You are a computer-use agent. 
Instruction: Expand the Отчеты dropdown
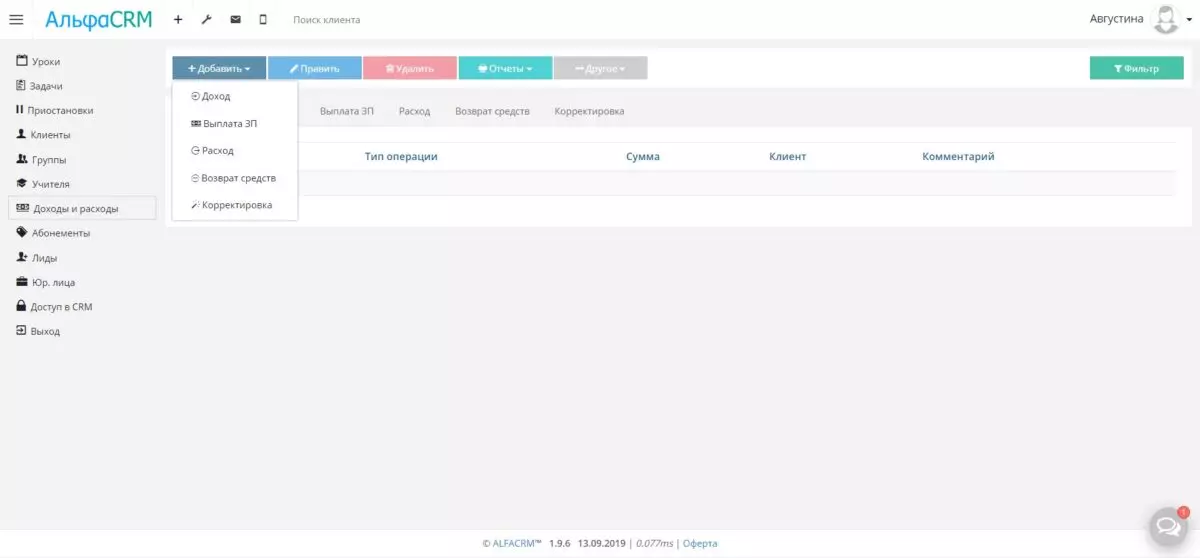point(505,68)
